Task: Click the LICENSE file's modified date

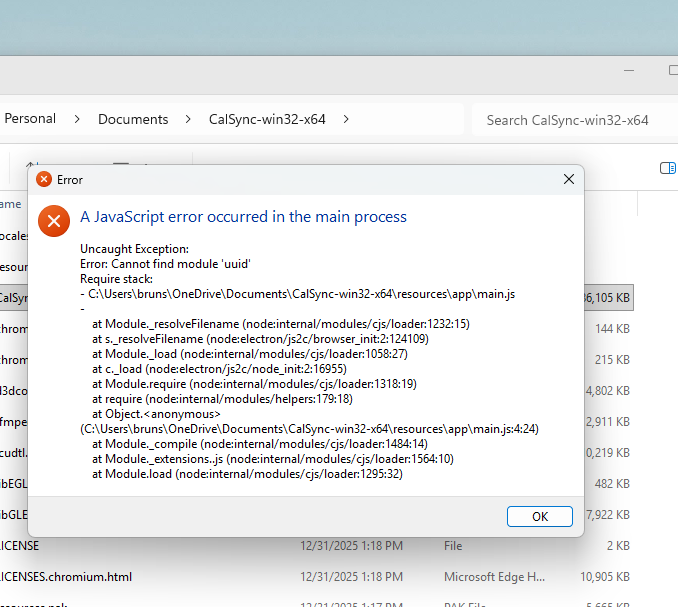Action: [351, 547]
